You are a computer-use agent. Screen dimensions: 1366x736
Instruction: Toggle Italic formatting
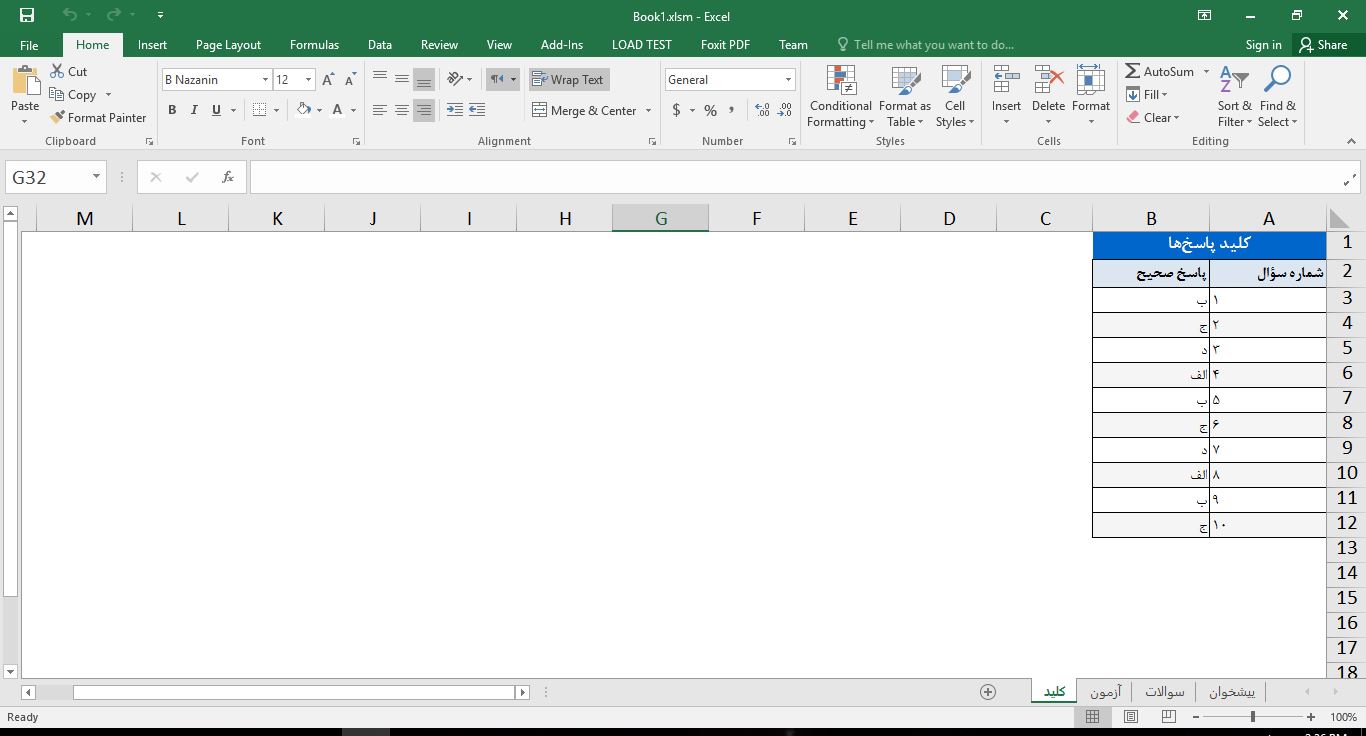(194, 110)
